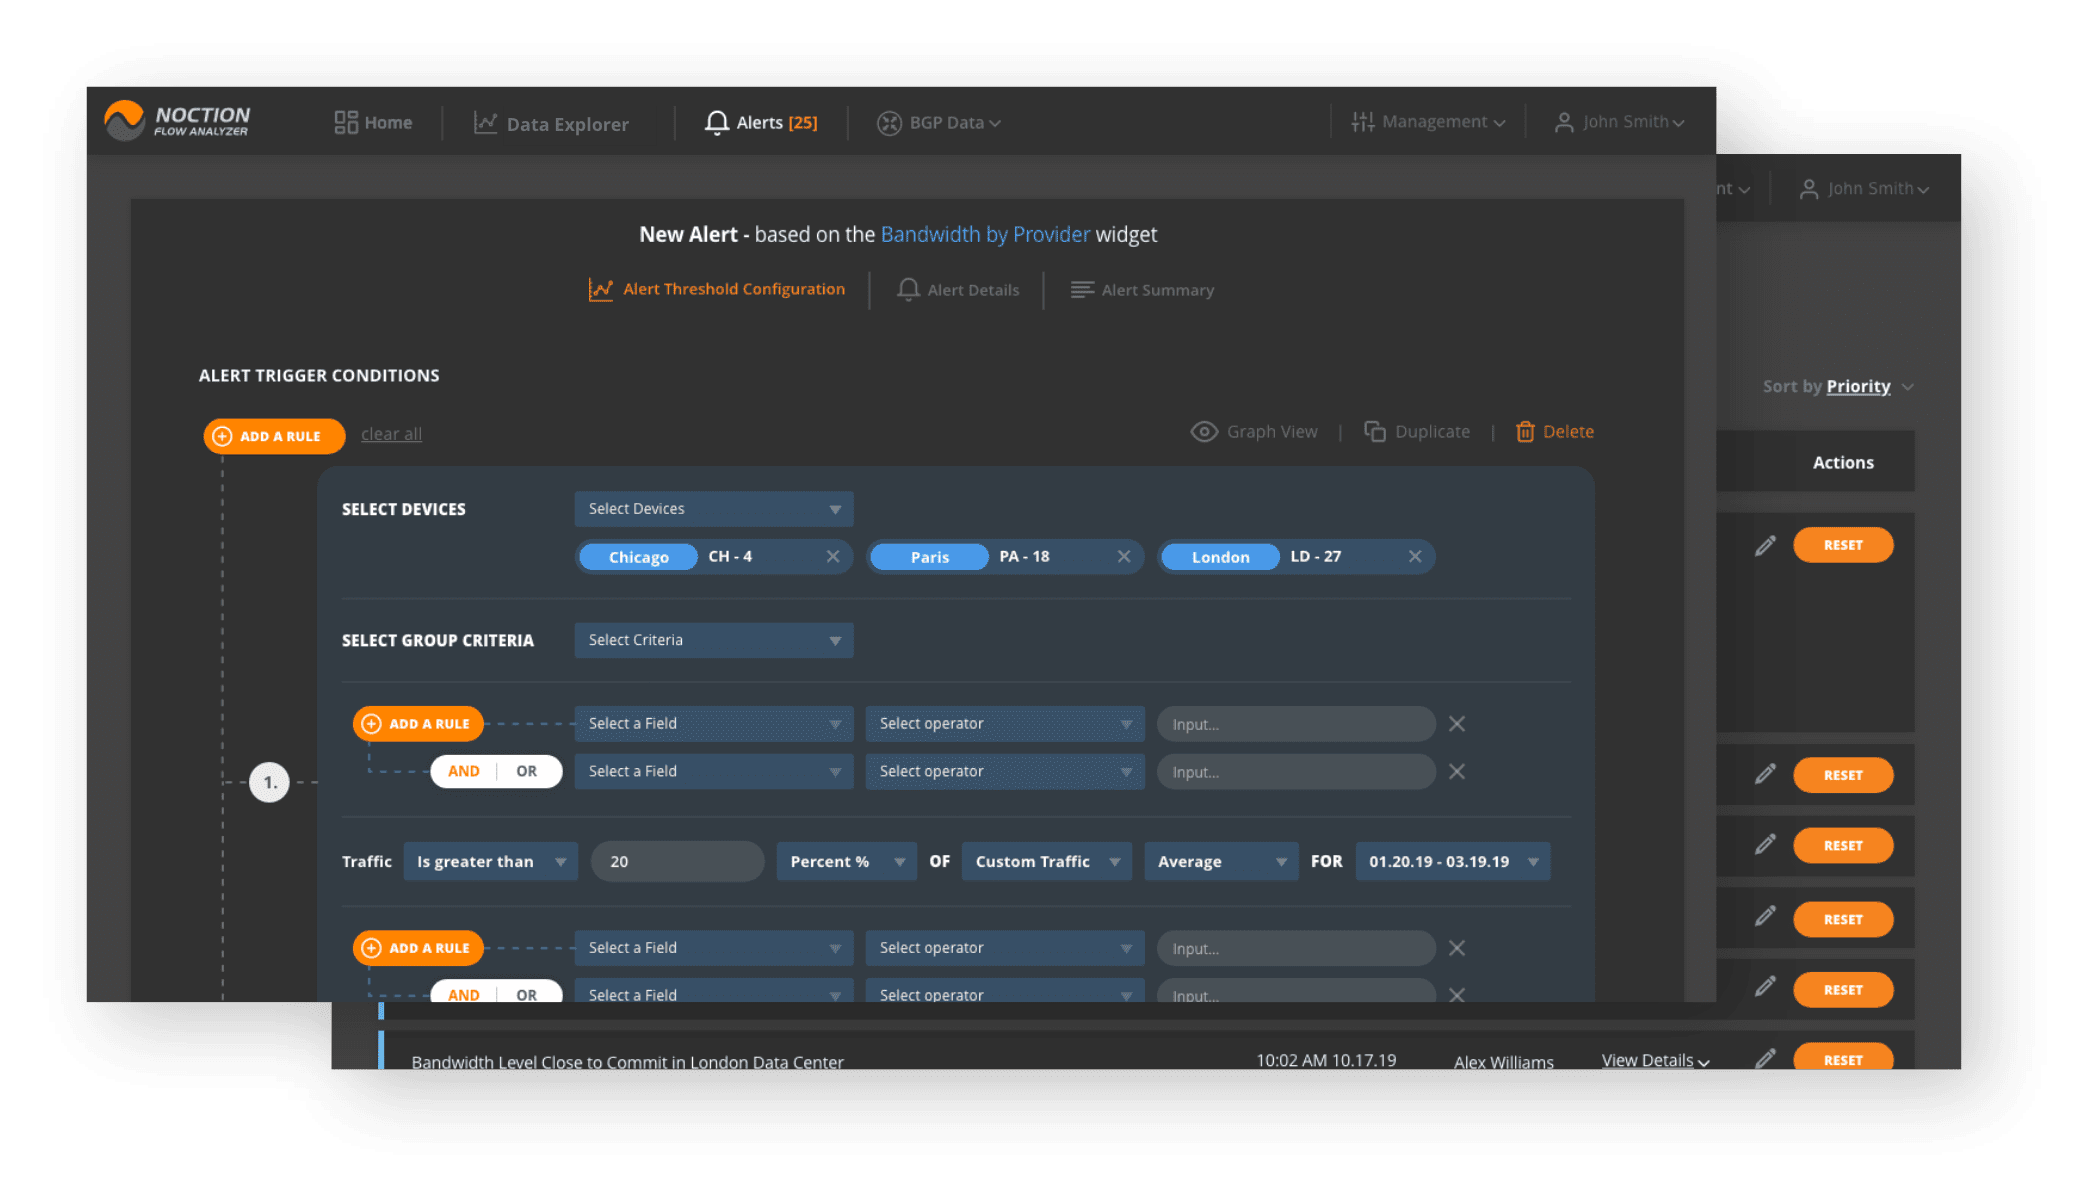The height and width of the screenshot is (1199, 2091).
Task: Open the Select Criteria dropdown
Action: point(714,641)
